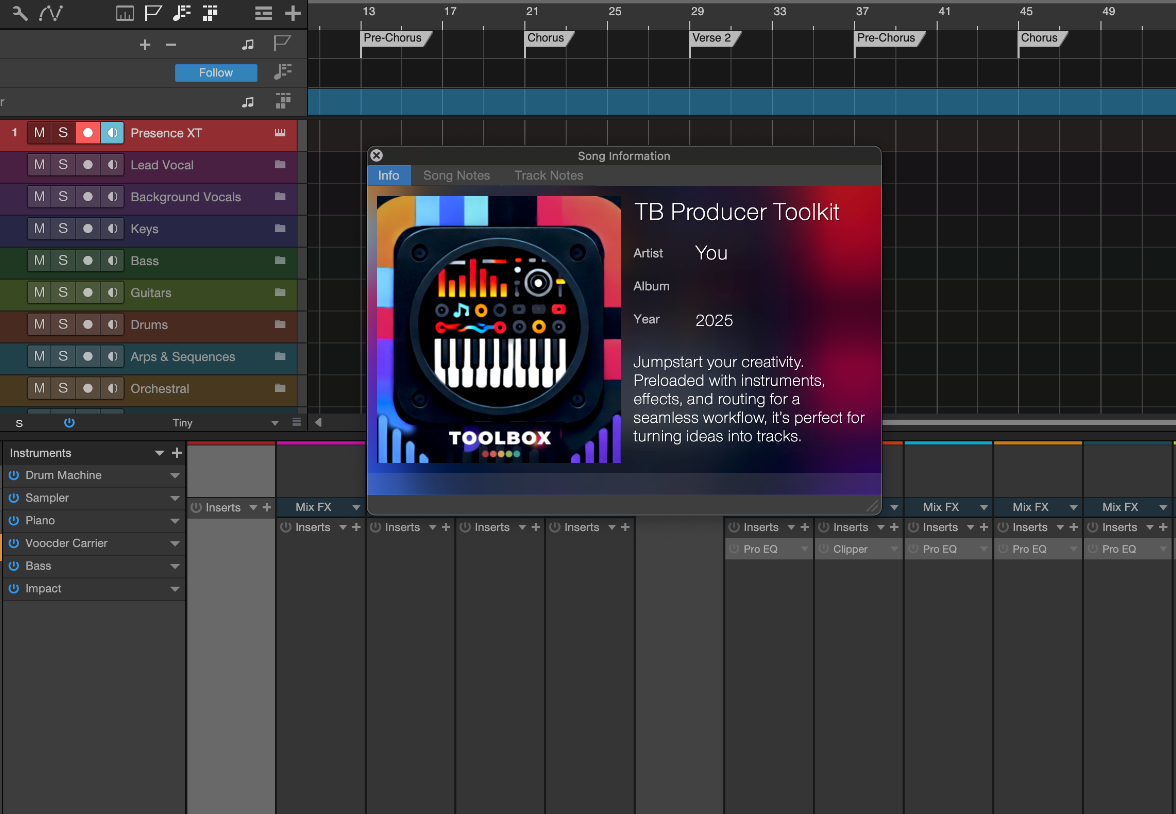Close the Song Information window
1176x814 pixels.
[376, 155]
